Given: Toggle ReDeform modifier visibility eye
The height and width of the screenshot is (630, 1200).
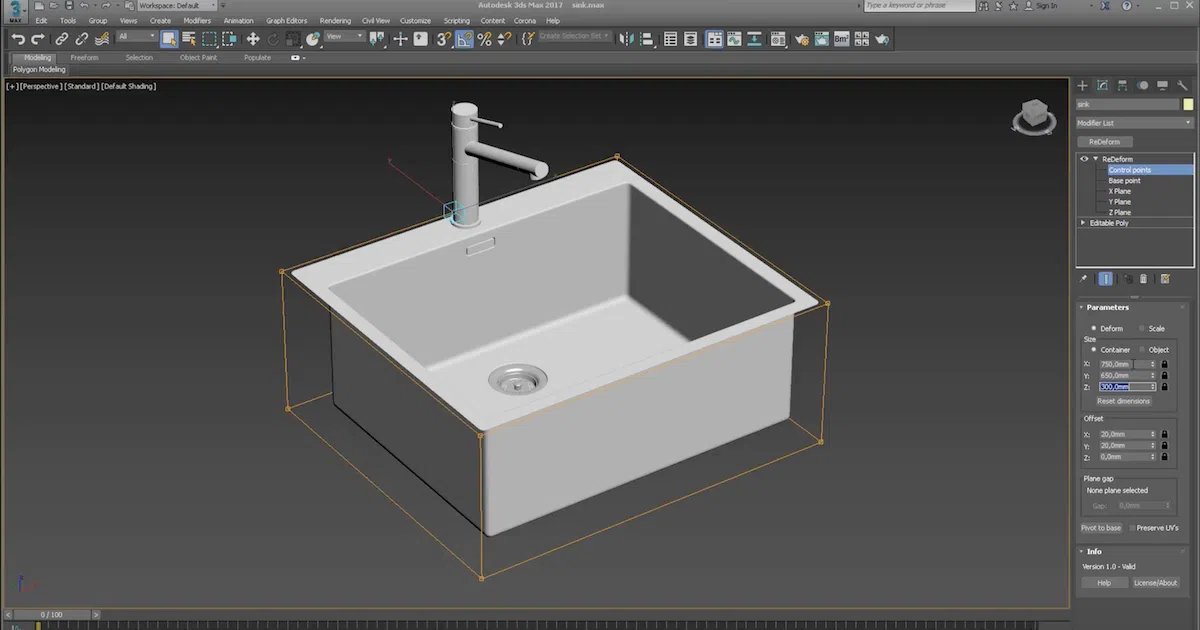Looking at the screenshot, I should pyautogui.click(x=1084, y=159).
